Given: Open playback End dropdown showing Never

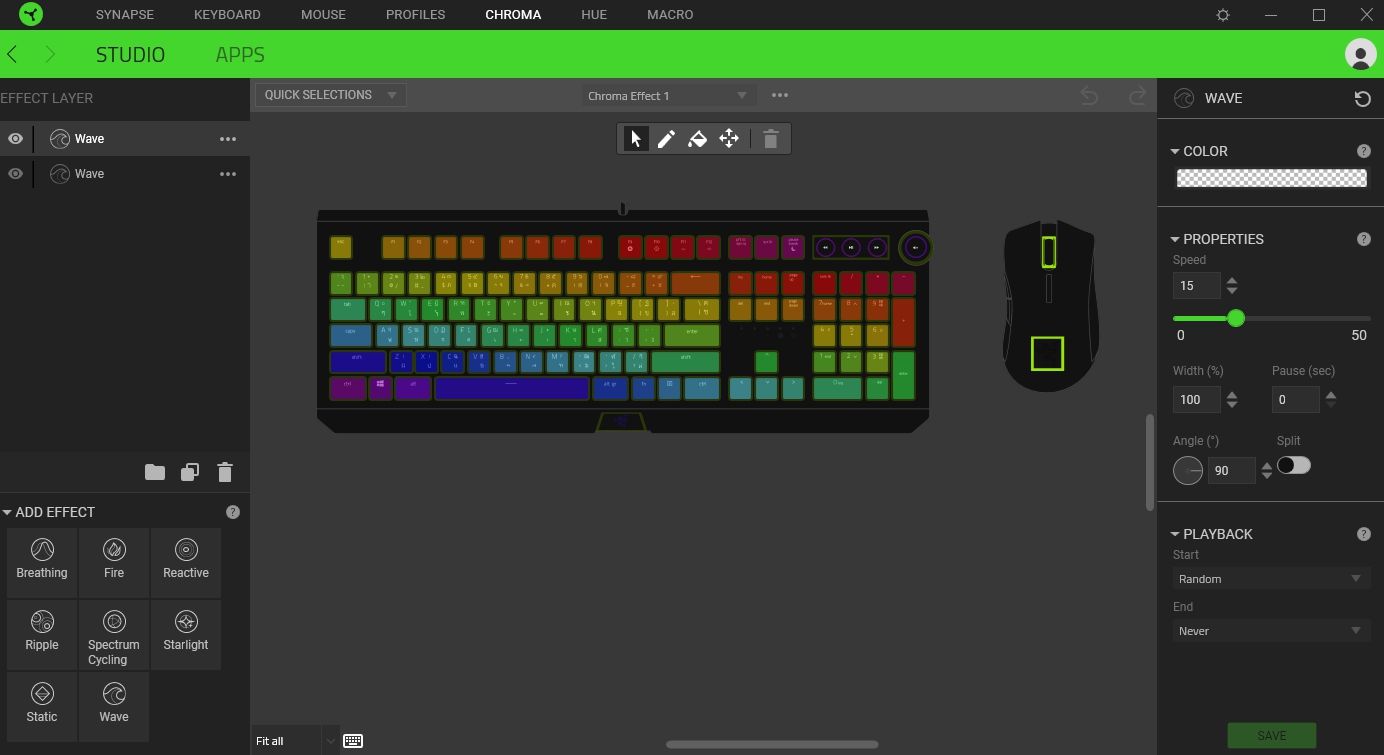Looking at the screenshot, I should click(x=1270, y=631).
